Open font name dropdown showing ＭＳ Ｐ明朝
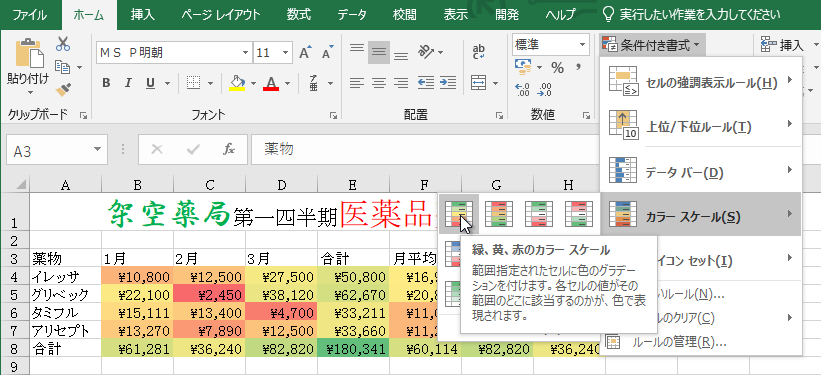The width and height of the screenshot is (821, 375). [246, 53]
